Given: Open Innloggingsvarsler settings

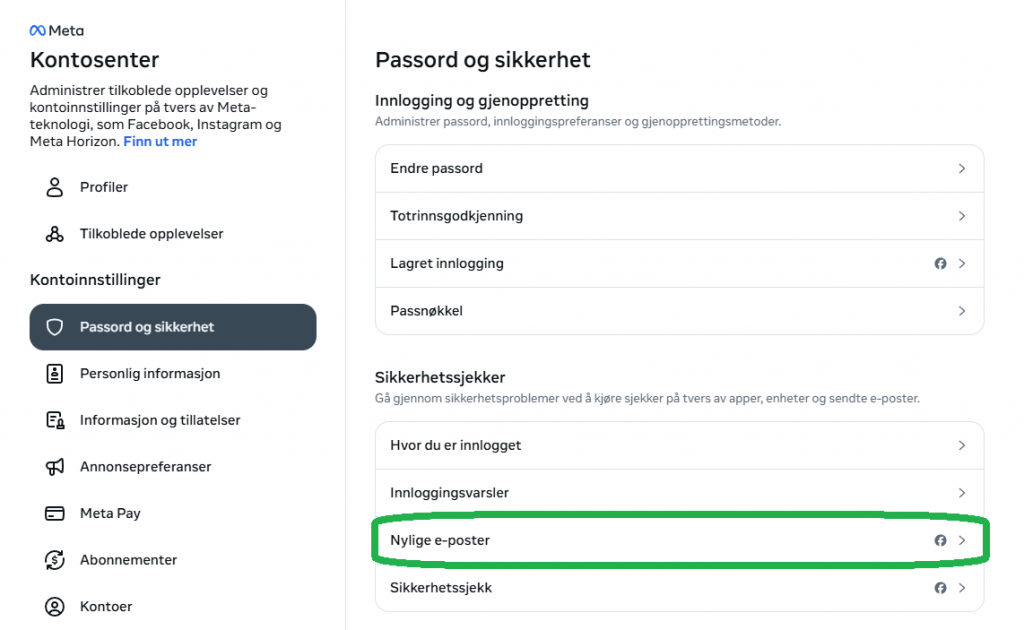Looking at the screenshot, I should [x=679, y=493].
